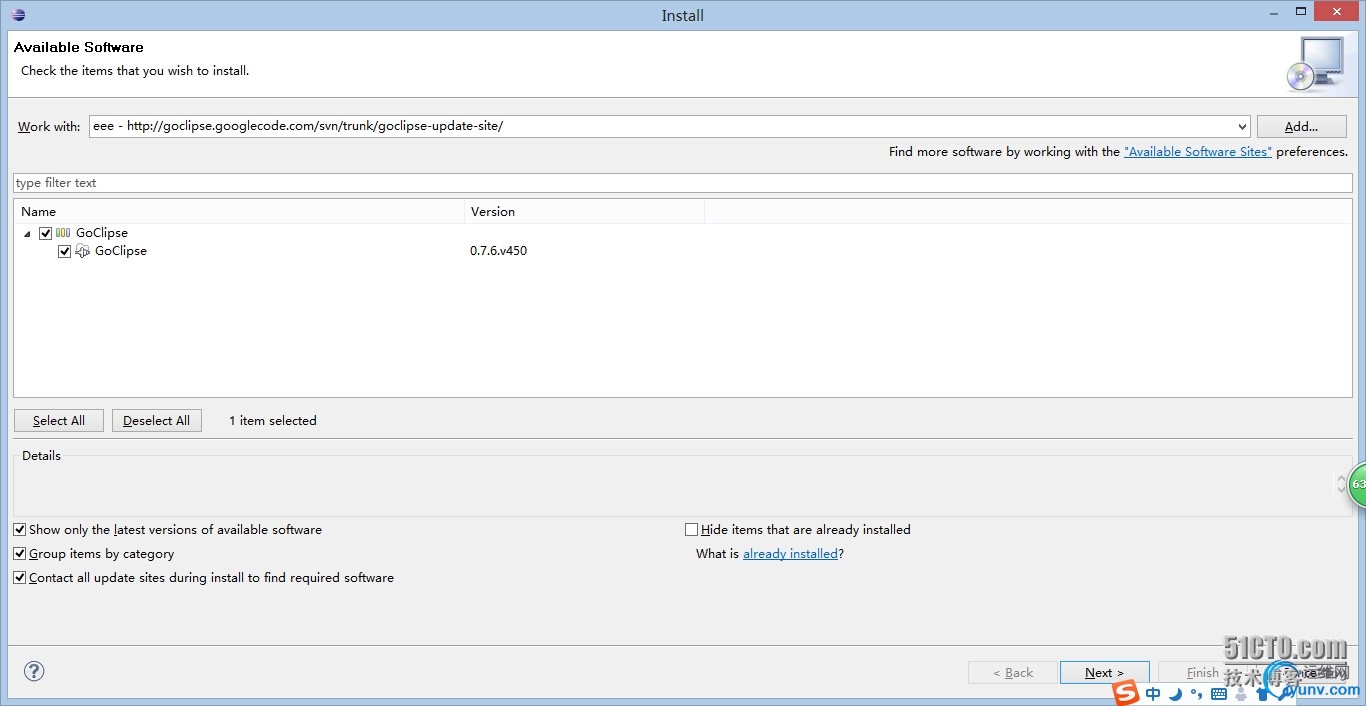This screenshot has width=1366, height=706.
Task: Click the IME moon mode icon
Action: tap(1176, 694)
